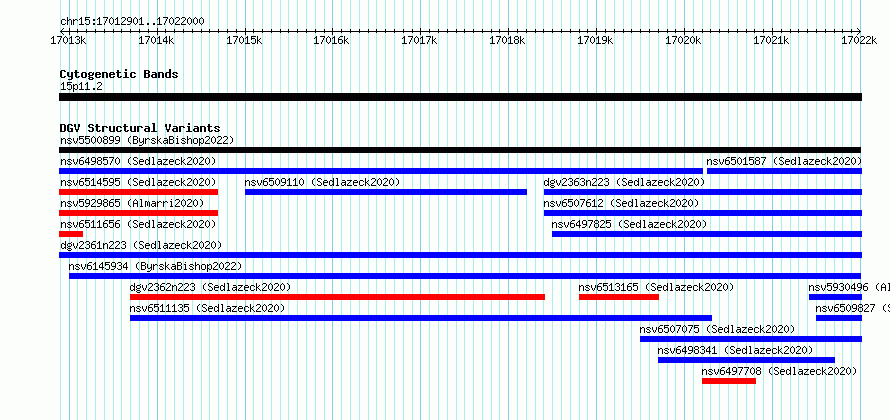Select the blue bar under nsv6507075
The width and height of the screenshot is (890, 420).
(x=751, y=339)
